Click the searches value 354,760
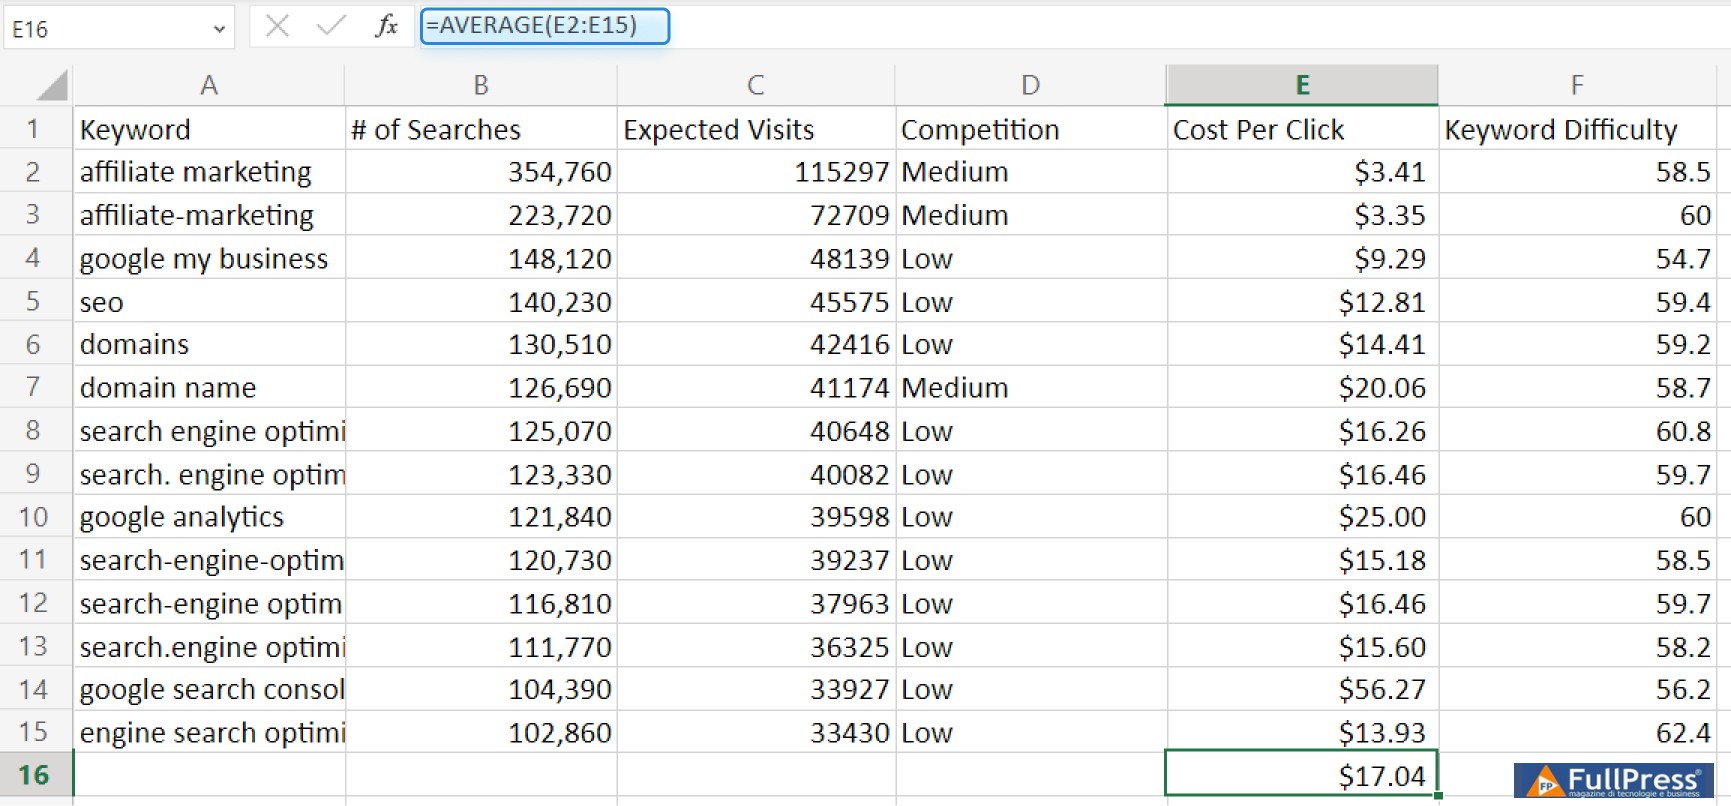The image size is (1731, 806). click(x=481, y=172)
